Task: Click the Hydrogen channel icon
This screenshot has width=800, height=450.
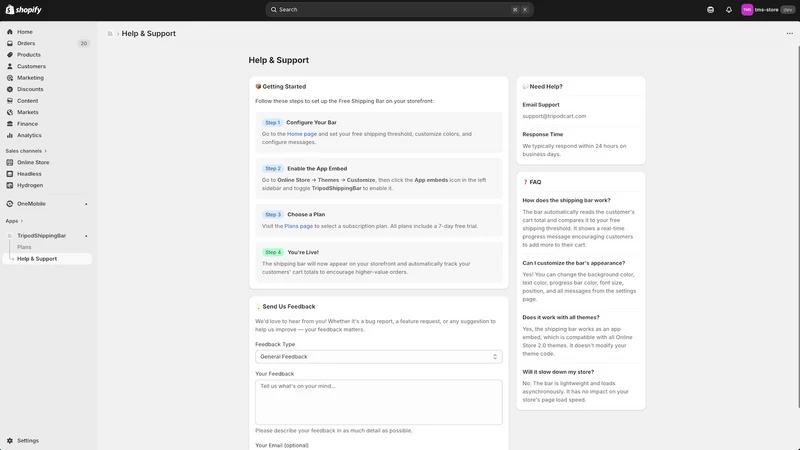Action: pos(10,185)
